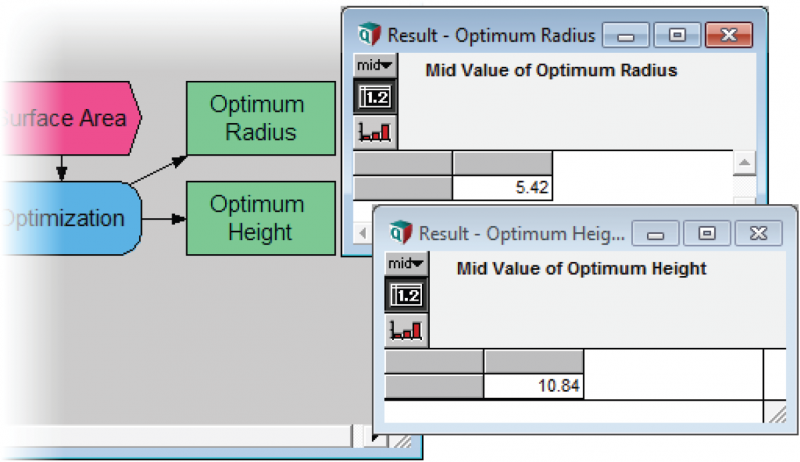Switch Optimum Height result to graph view
Image resolution: width=800 pixels, height=462 pixels.
pyautogui.click(x=406, y=330)
